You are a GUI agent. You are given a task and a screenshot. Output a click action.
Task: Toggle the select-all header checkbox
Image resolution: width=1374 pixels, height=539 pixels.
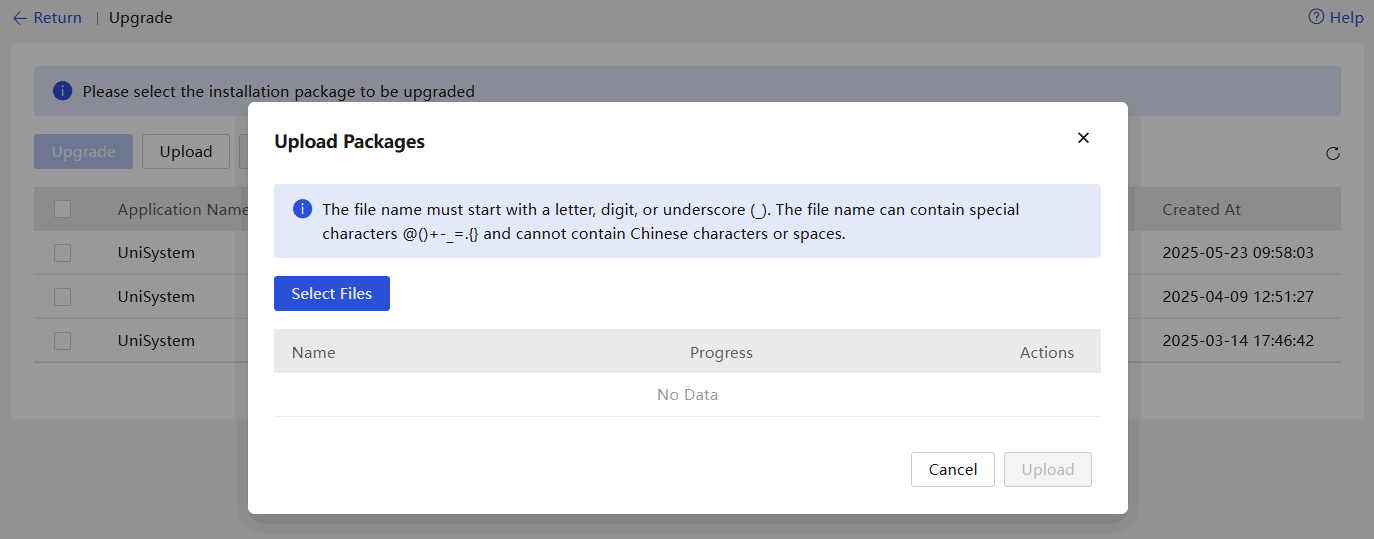(62, 209)
